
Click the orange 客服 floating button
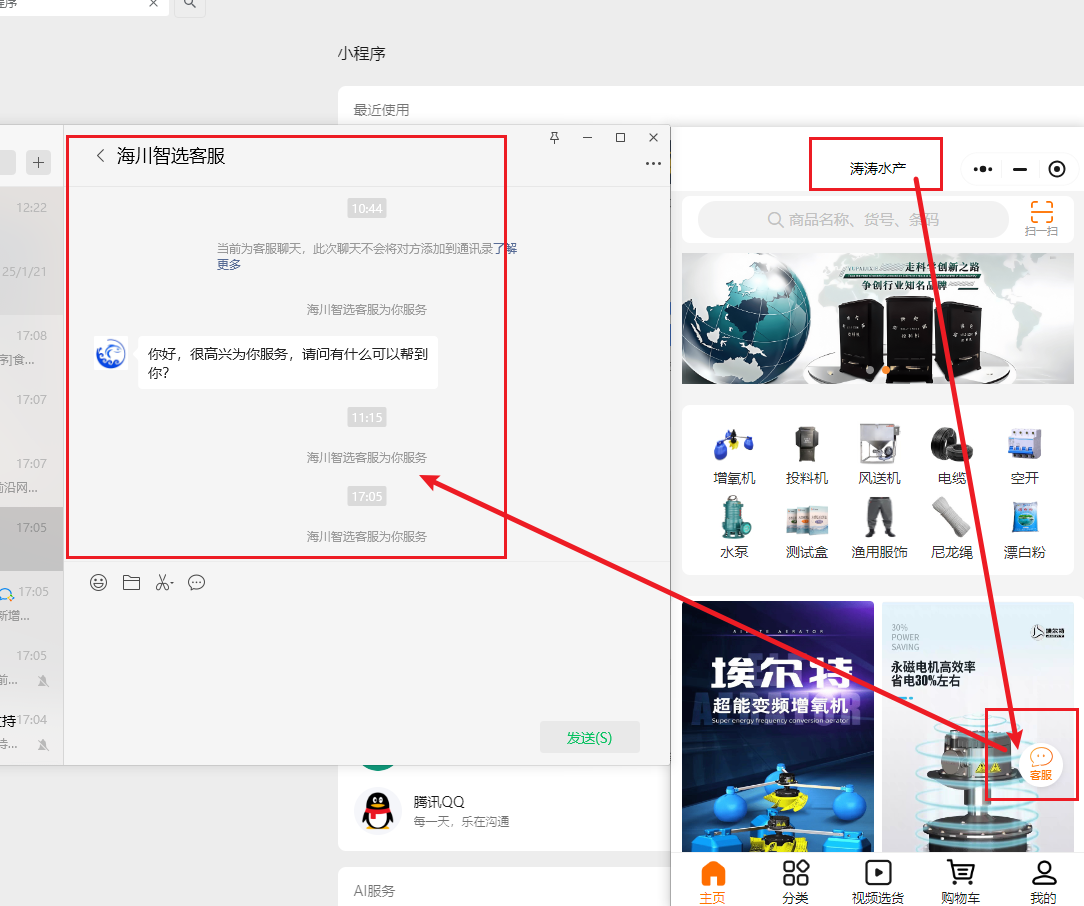(x=1041, y=763)
